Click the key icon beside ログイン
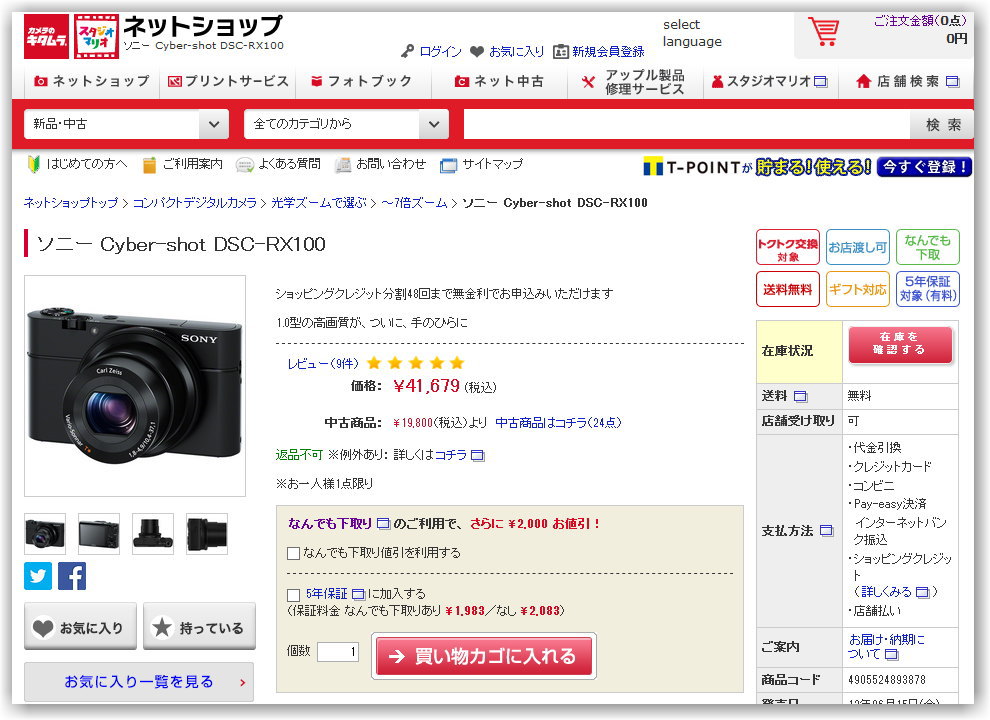Screen dimensions: 990x720 click(408, 51)
